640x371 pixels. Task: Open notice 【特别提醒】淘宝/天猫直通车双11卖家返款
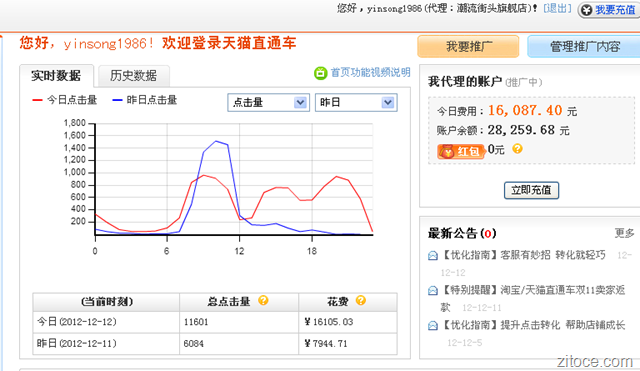point(533,298)
